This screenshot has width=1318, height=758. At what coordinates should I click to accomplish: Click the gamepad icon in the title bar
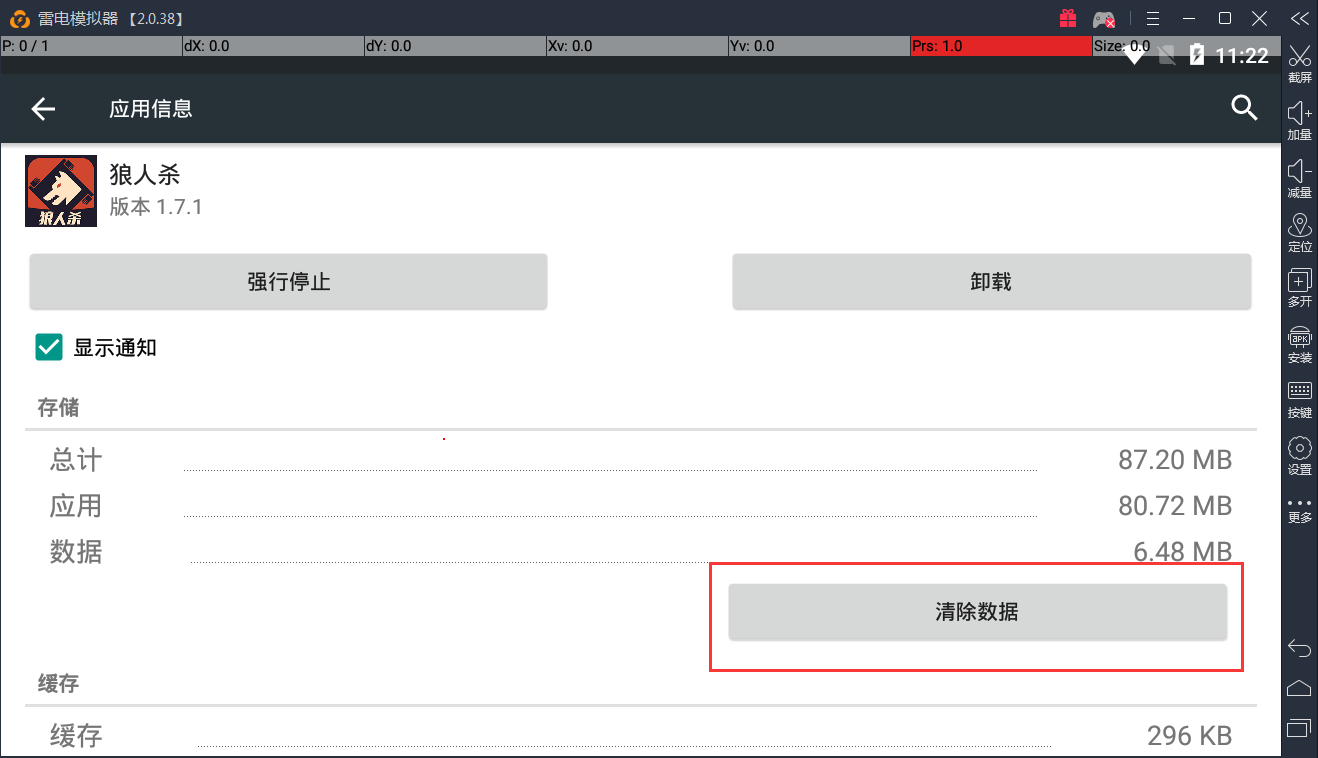(1103, 19)
